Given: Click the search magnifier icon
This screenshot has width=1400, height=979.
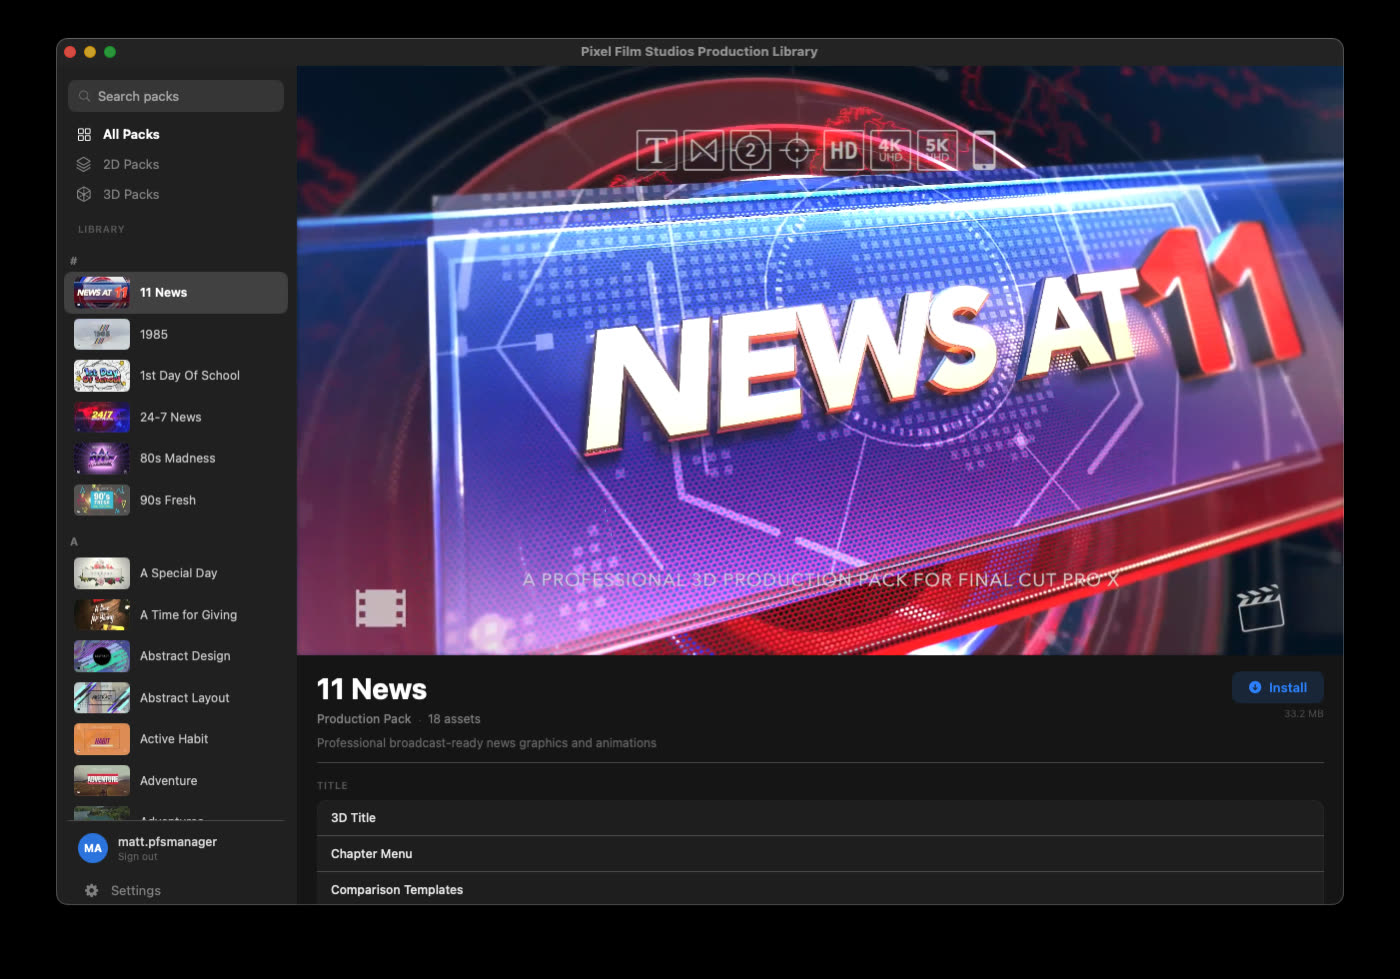Looking at the screenshot, I should point(85,96).
